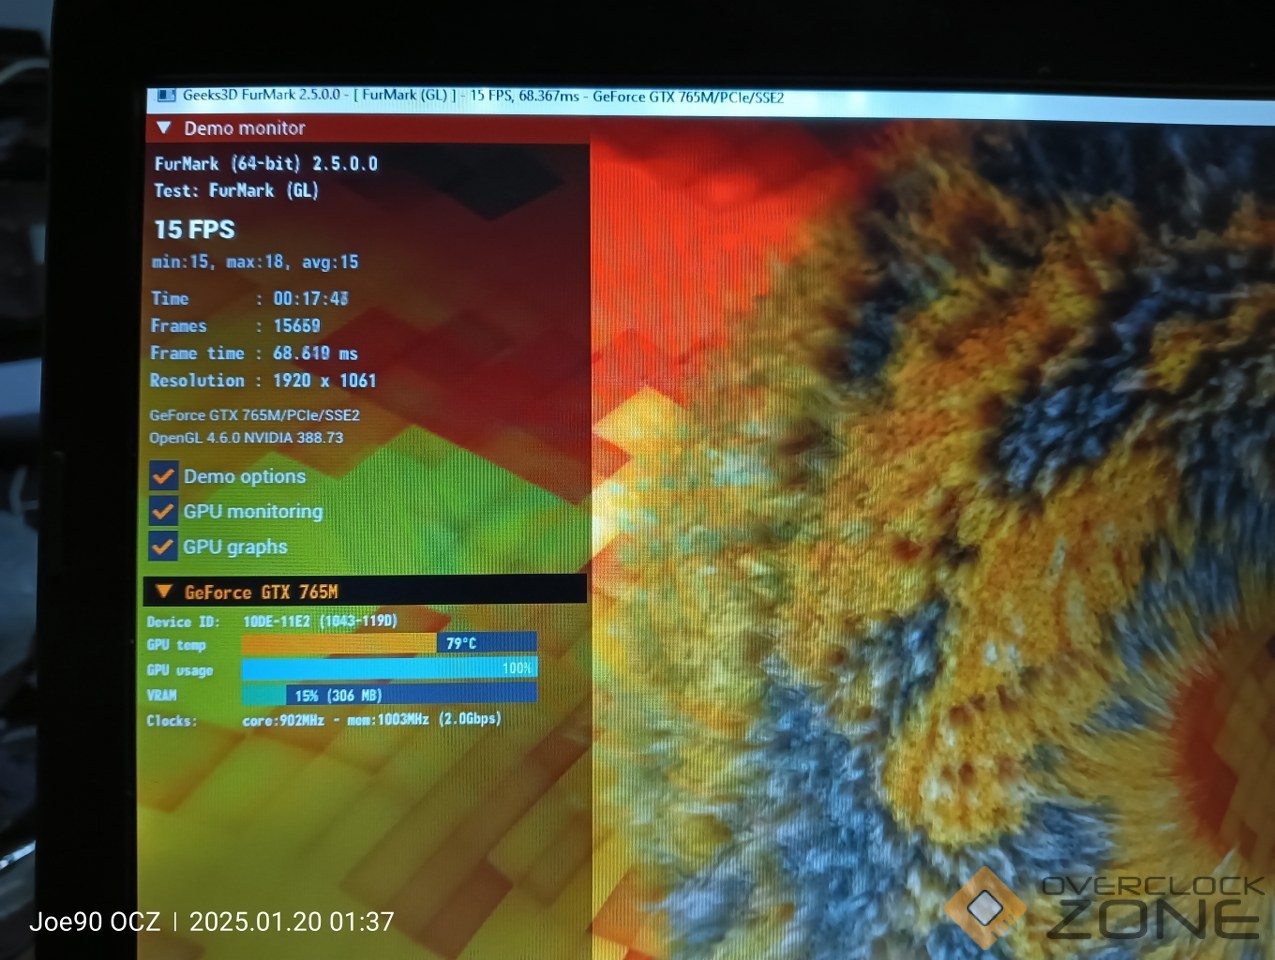Viewport: 1275px width, 960px height.
Task: Click the Resolution value 1920 x 1061
Action: coord(324,380)
